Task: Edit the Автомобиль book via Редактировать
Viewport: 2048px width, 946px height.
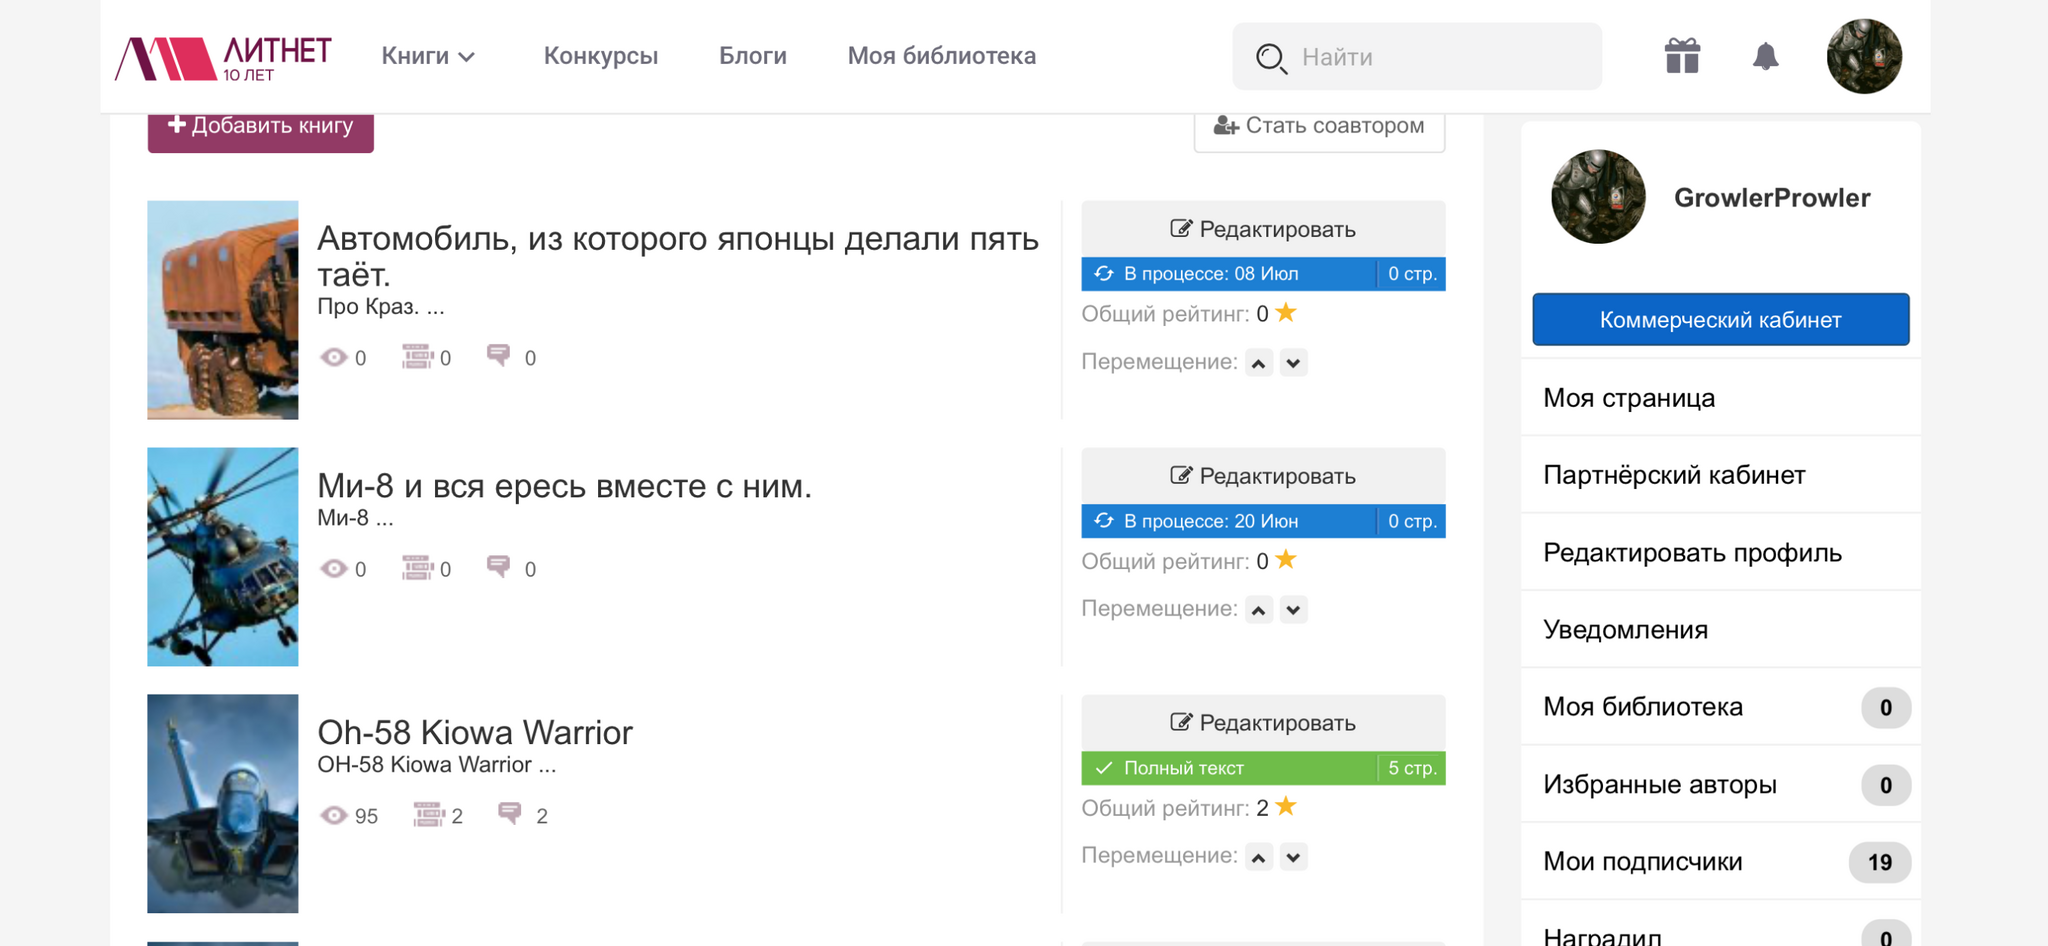Action: (1263, 229)
